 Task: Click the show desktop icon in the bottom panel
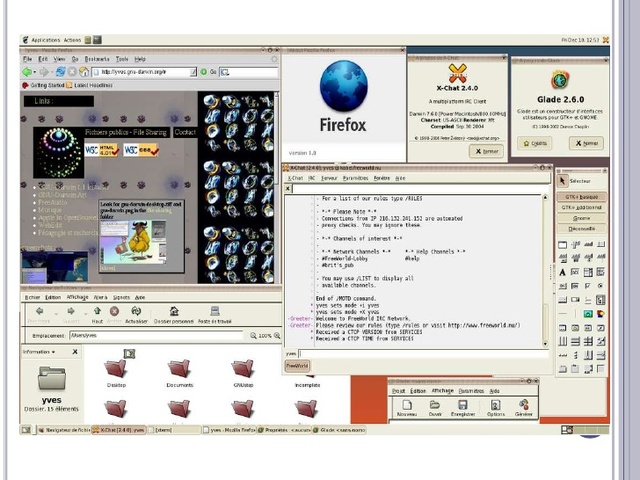[26, 430]
